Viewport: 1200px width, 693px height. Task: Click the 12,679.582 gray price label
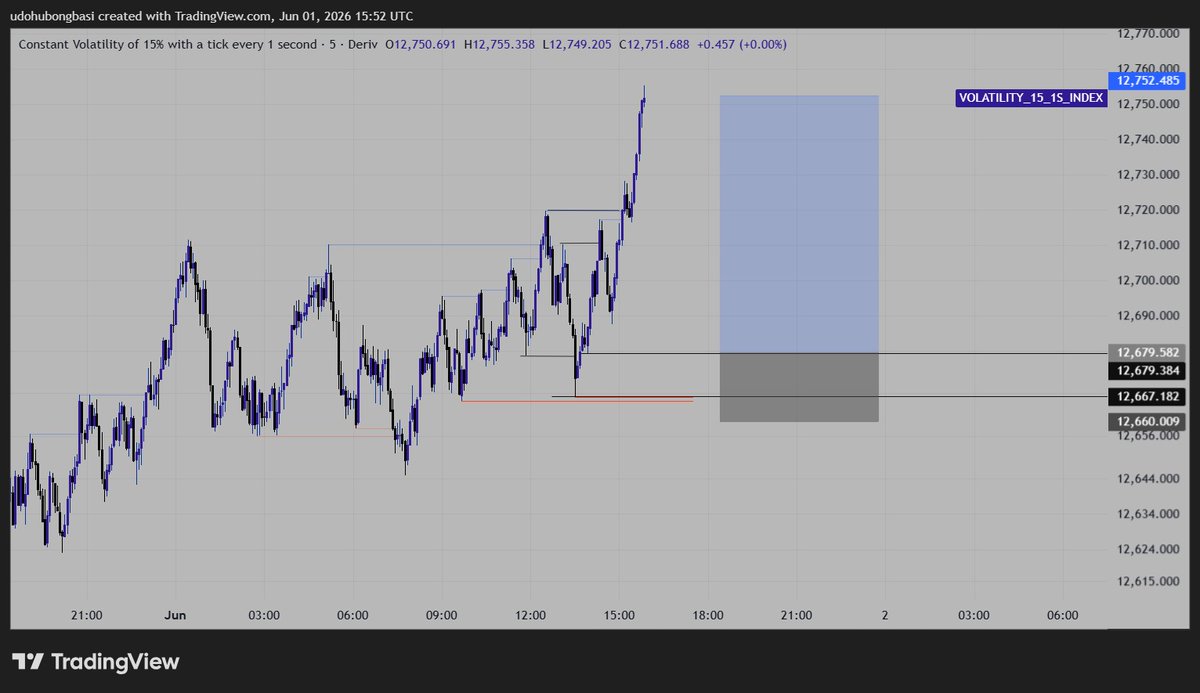[x=1149, y=353]
